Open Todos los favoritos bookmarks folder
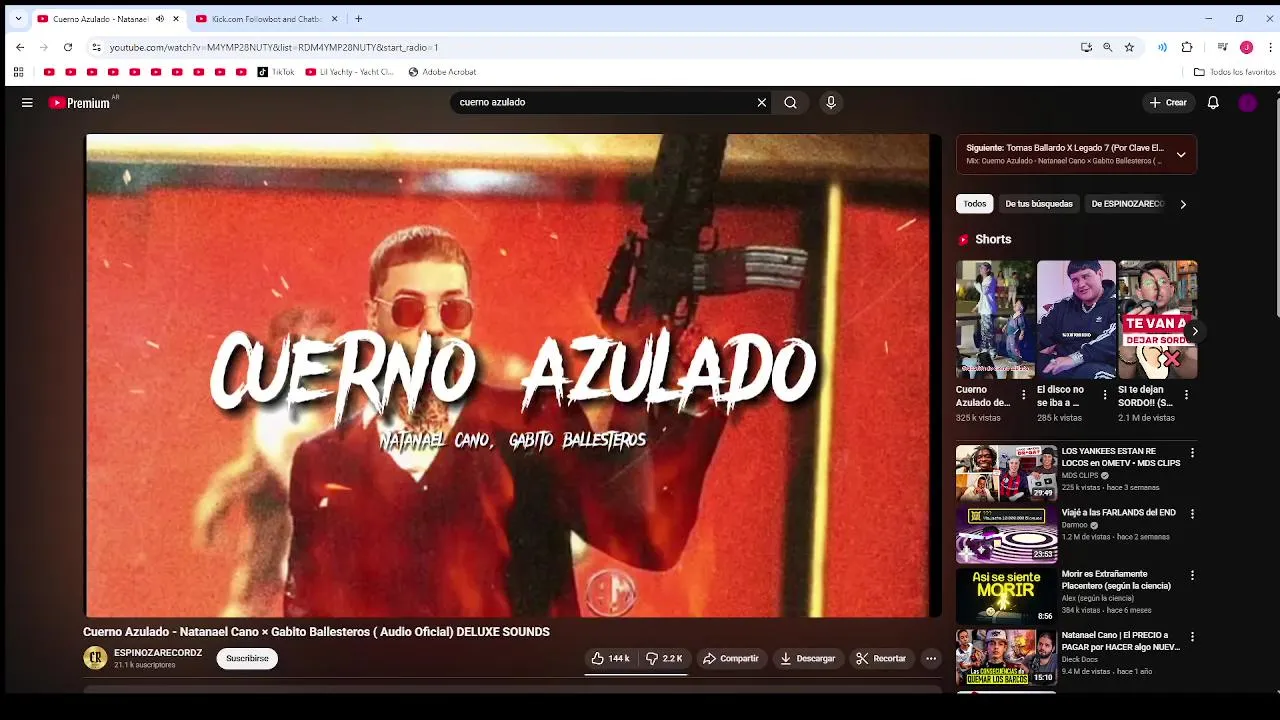The image size is (1280, 720). coord(1235,72)
